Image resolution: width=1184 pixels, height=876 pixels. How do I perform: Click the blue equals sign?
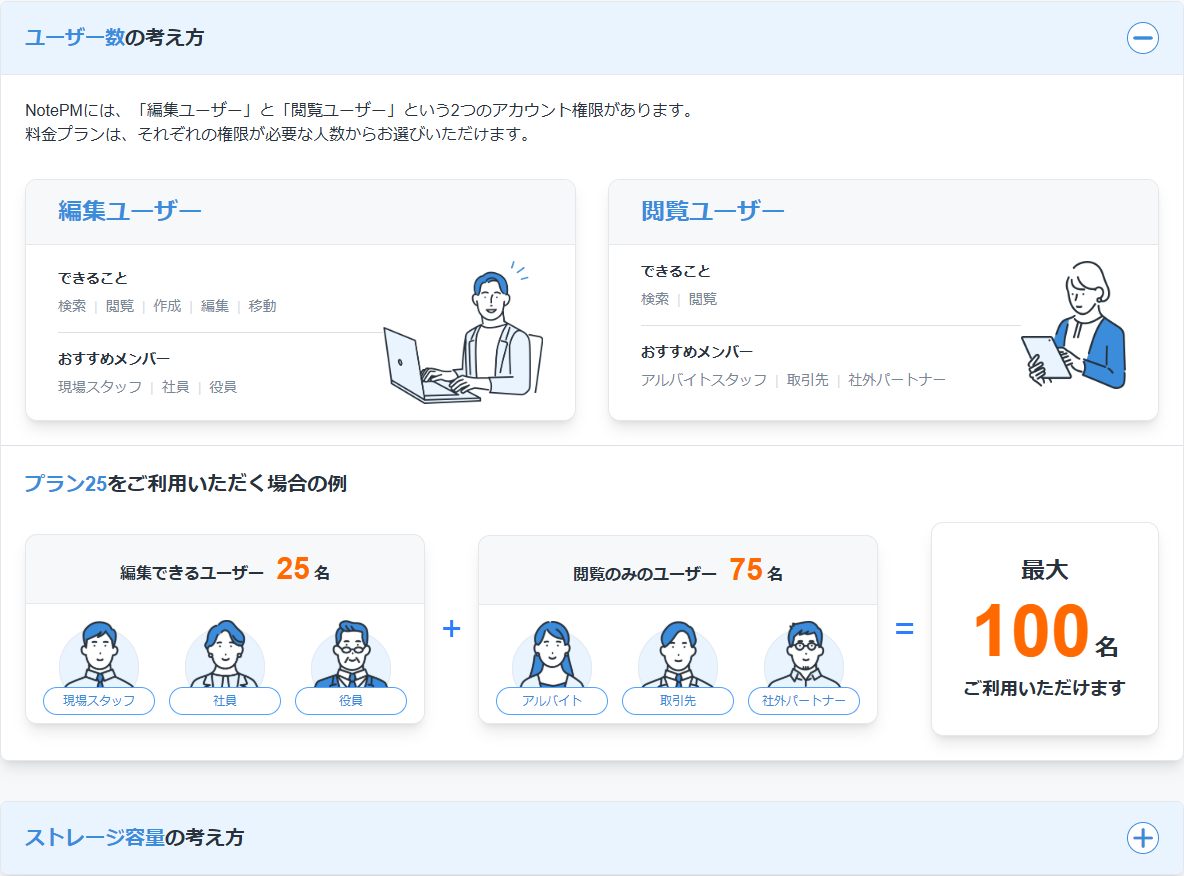pyautogui.click(x=905, y=628)
